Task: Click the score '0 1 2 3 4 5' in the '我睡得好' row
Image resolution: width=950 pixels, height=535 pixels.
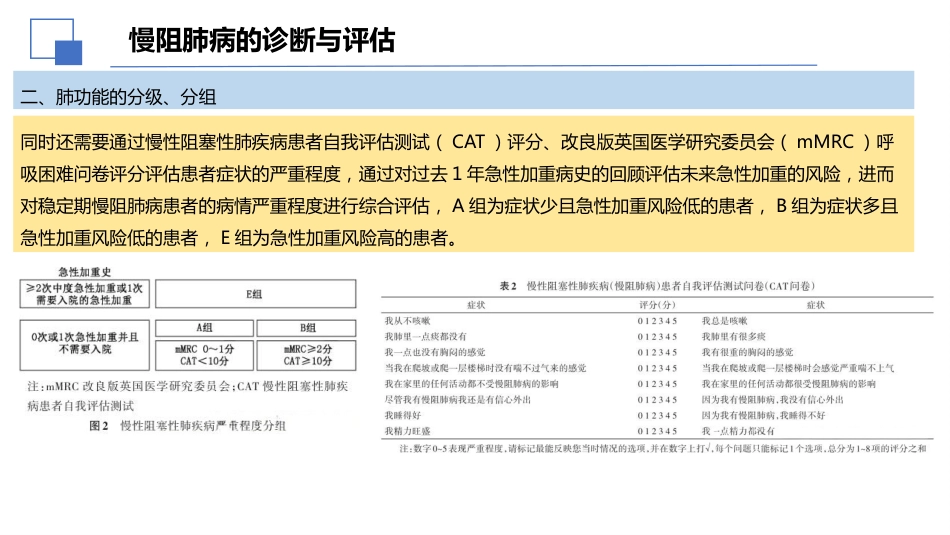Action: coord(657,416)
